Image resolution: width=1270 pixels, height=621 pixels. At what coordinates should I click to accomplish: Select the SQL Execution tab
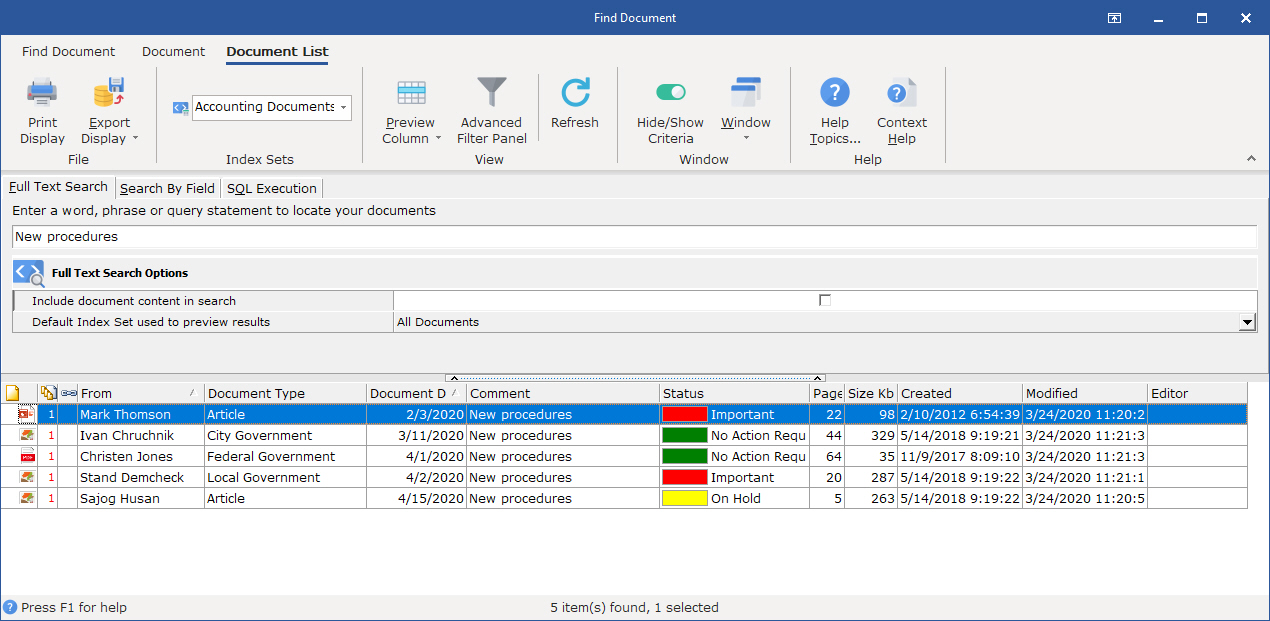click(x=272, y=188)
